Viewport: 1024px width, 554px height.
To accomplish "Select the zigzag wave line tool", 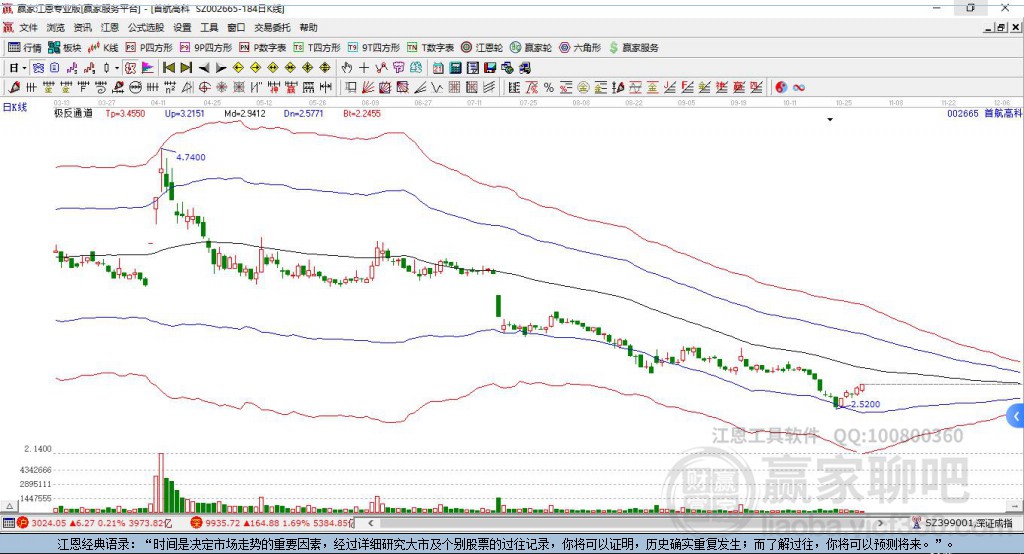I will tap(436, 87).
